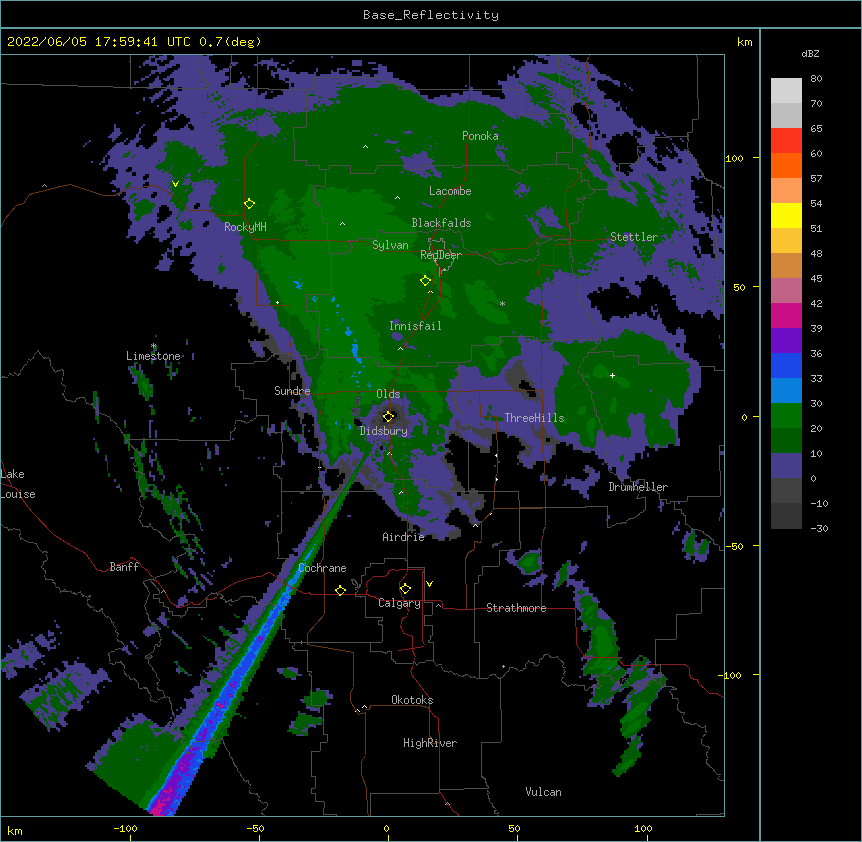Viewport: 862px width, 842px height.
Task: Click the Didsbury town label
Action: point(384,431)
